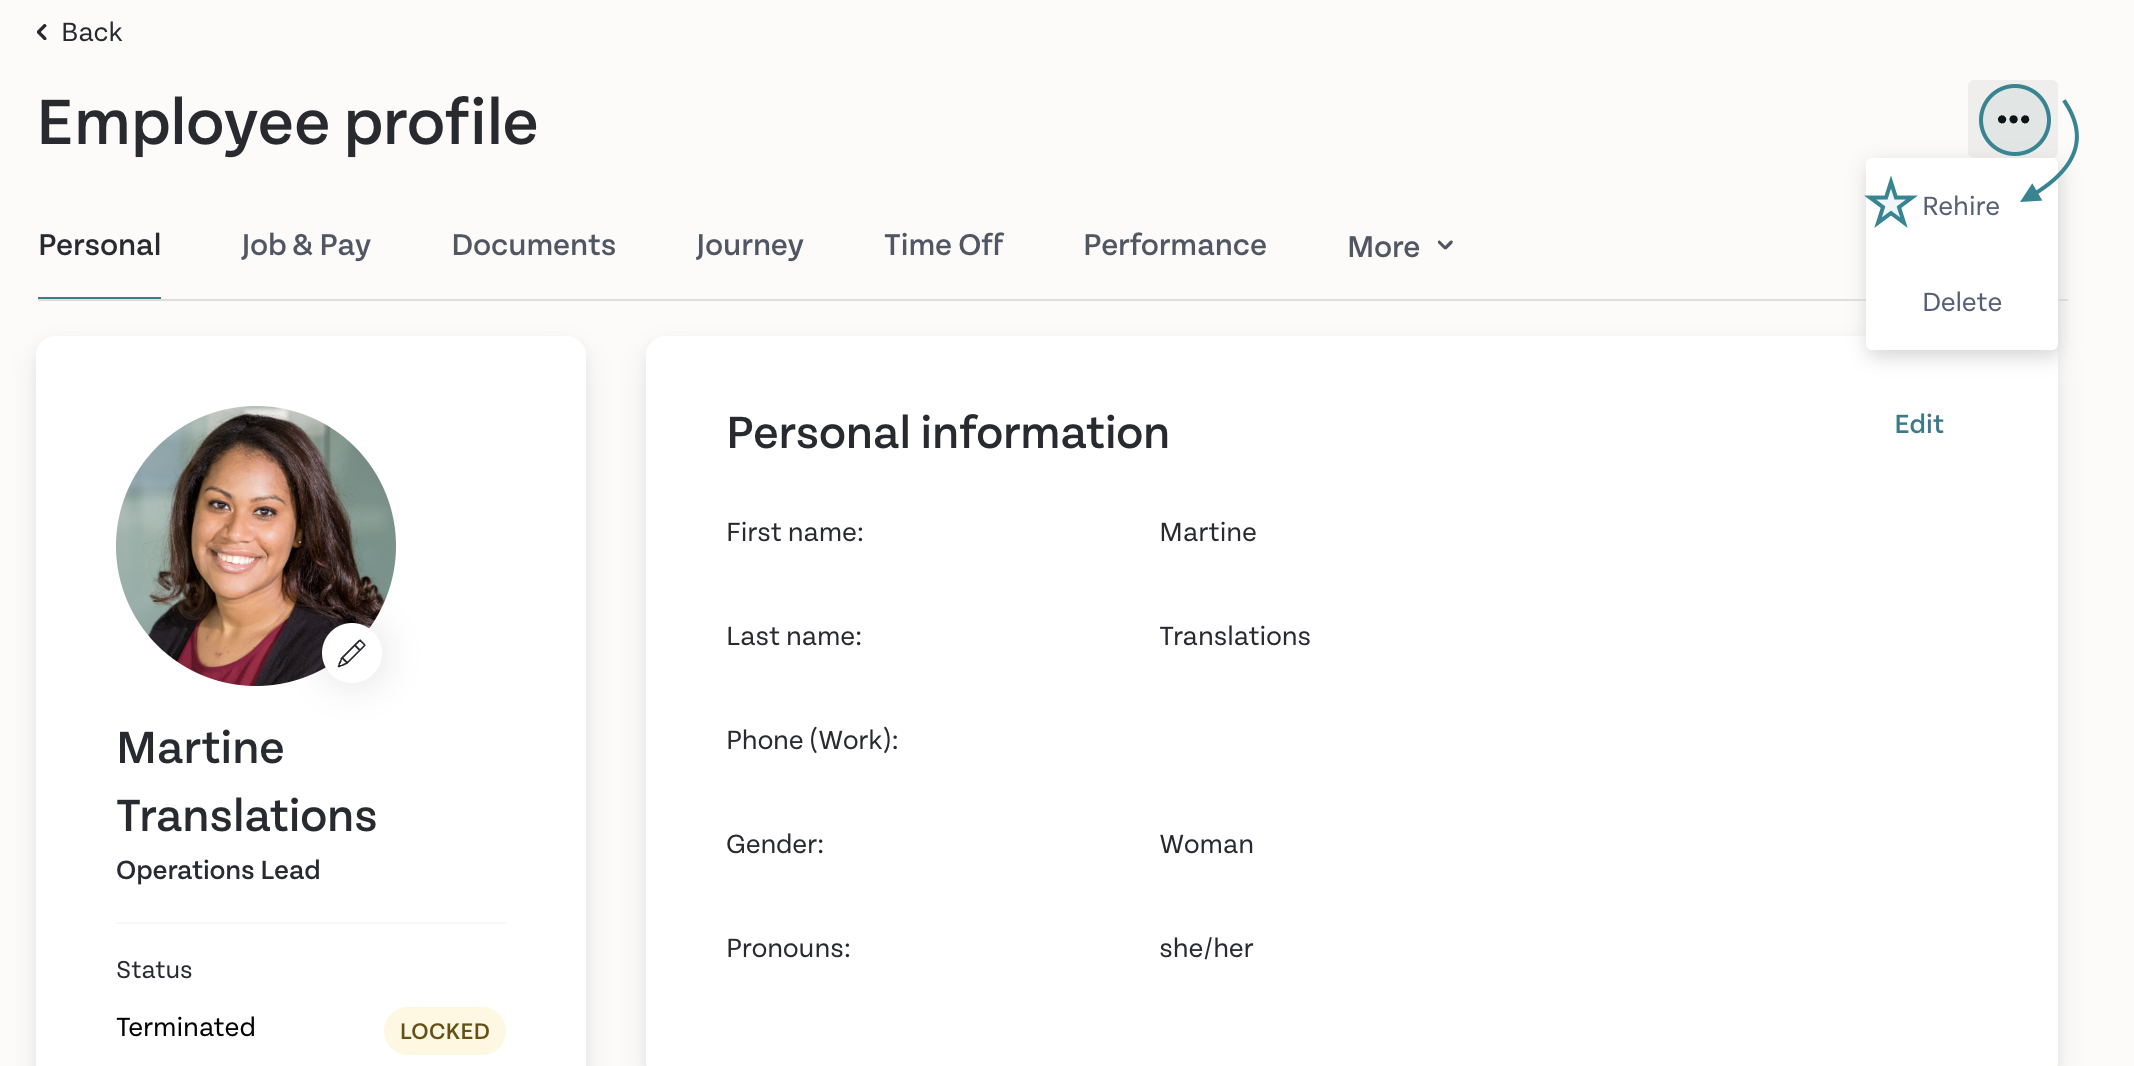Image resolution: width=2134 pixels, height=1066 pixels.
Task: Click the Operations Lead job title
Action: point(218,870)
